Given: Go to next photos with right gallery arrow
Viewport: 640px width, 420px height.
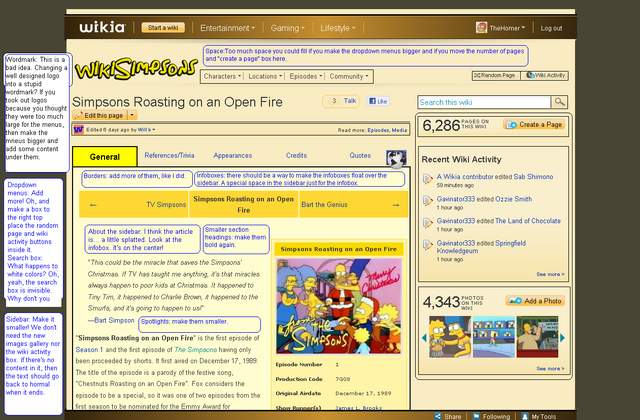Looking at the screenshot, I should coord(562,338).
